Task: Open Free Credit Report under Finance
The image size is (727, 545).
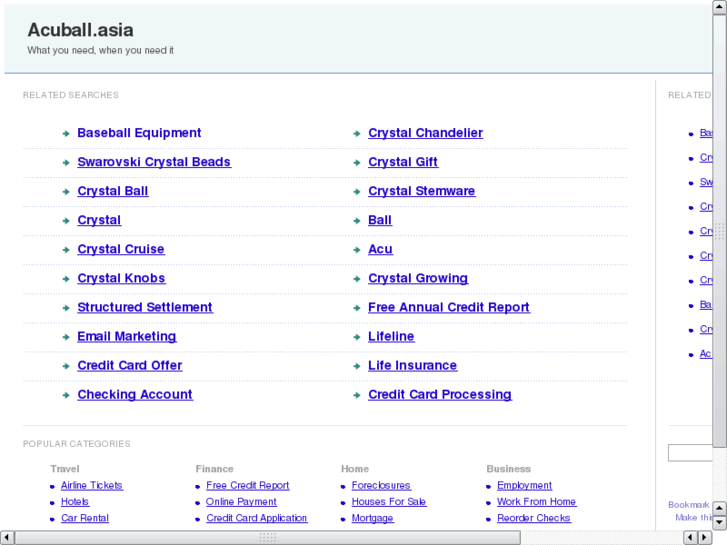Action: pos(248,486)
